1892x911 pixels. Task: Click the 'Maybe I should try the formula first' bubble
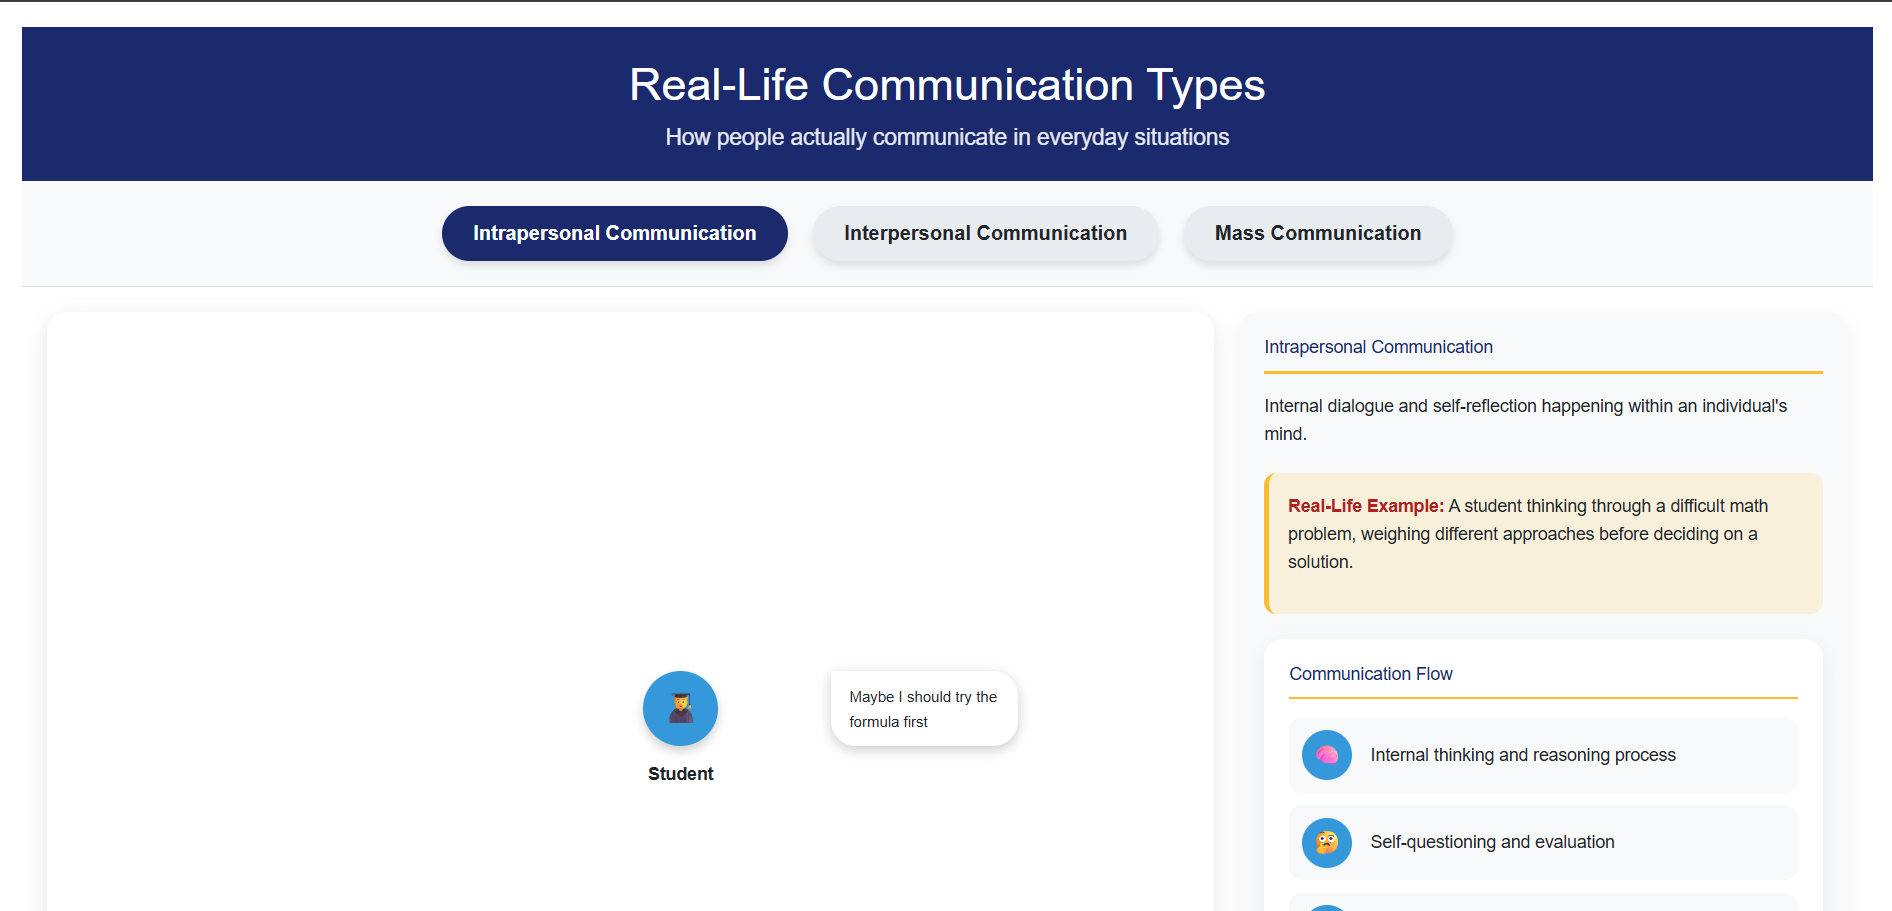pos(924,709)
